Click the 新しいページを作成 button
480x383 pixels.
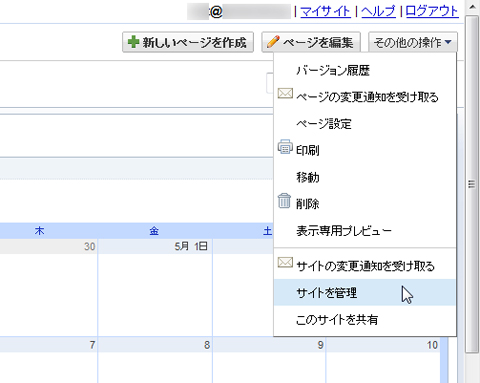pos(188,42)
